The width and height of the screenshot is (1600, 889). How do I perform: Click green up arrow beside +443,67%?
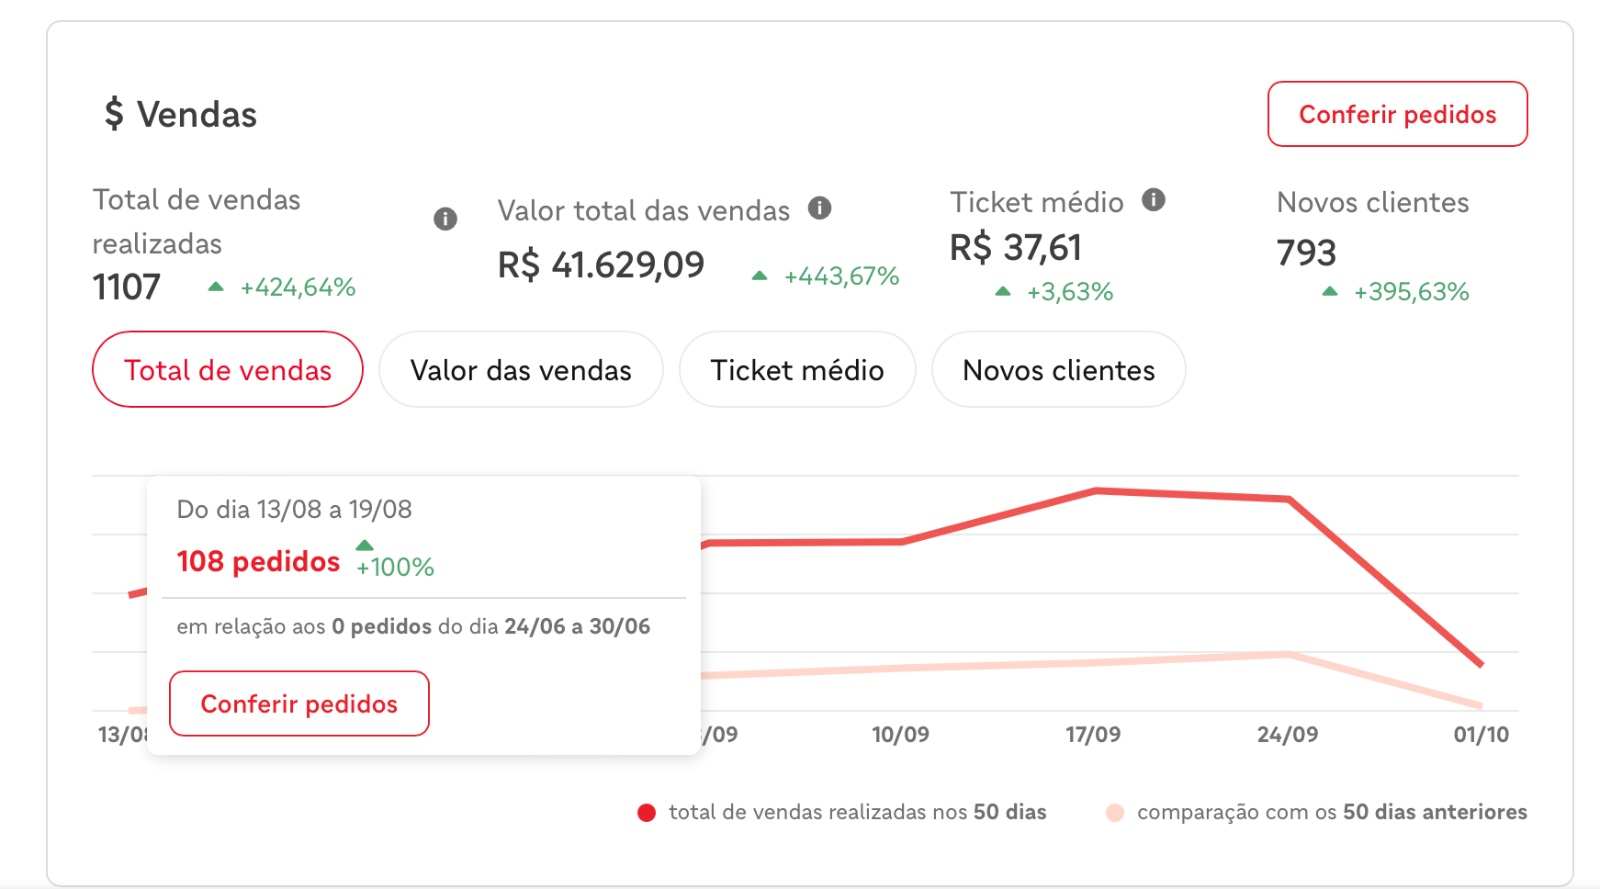759,276
